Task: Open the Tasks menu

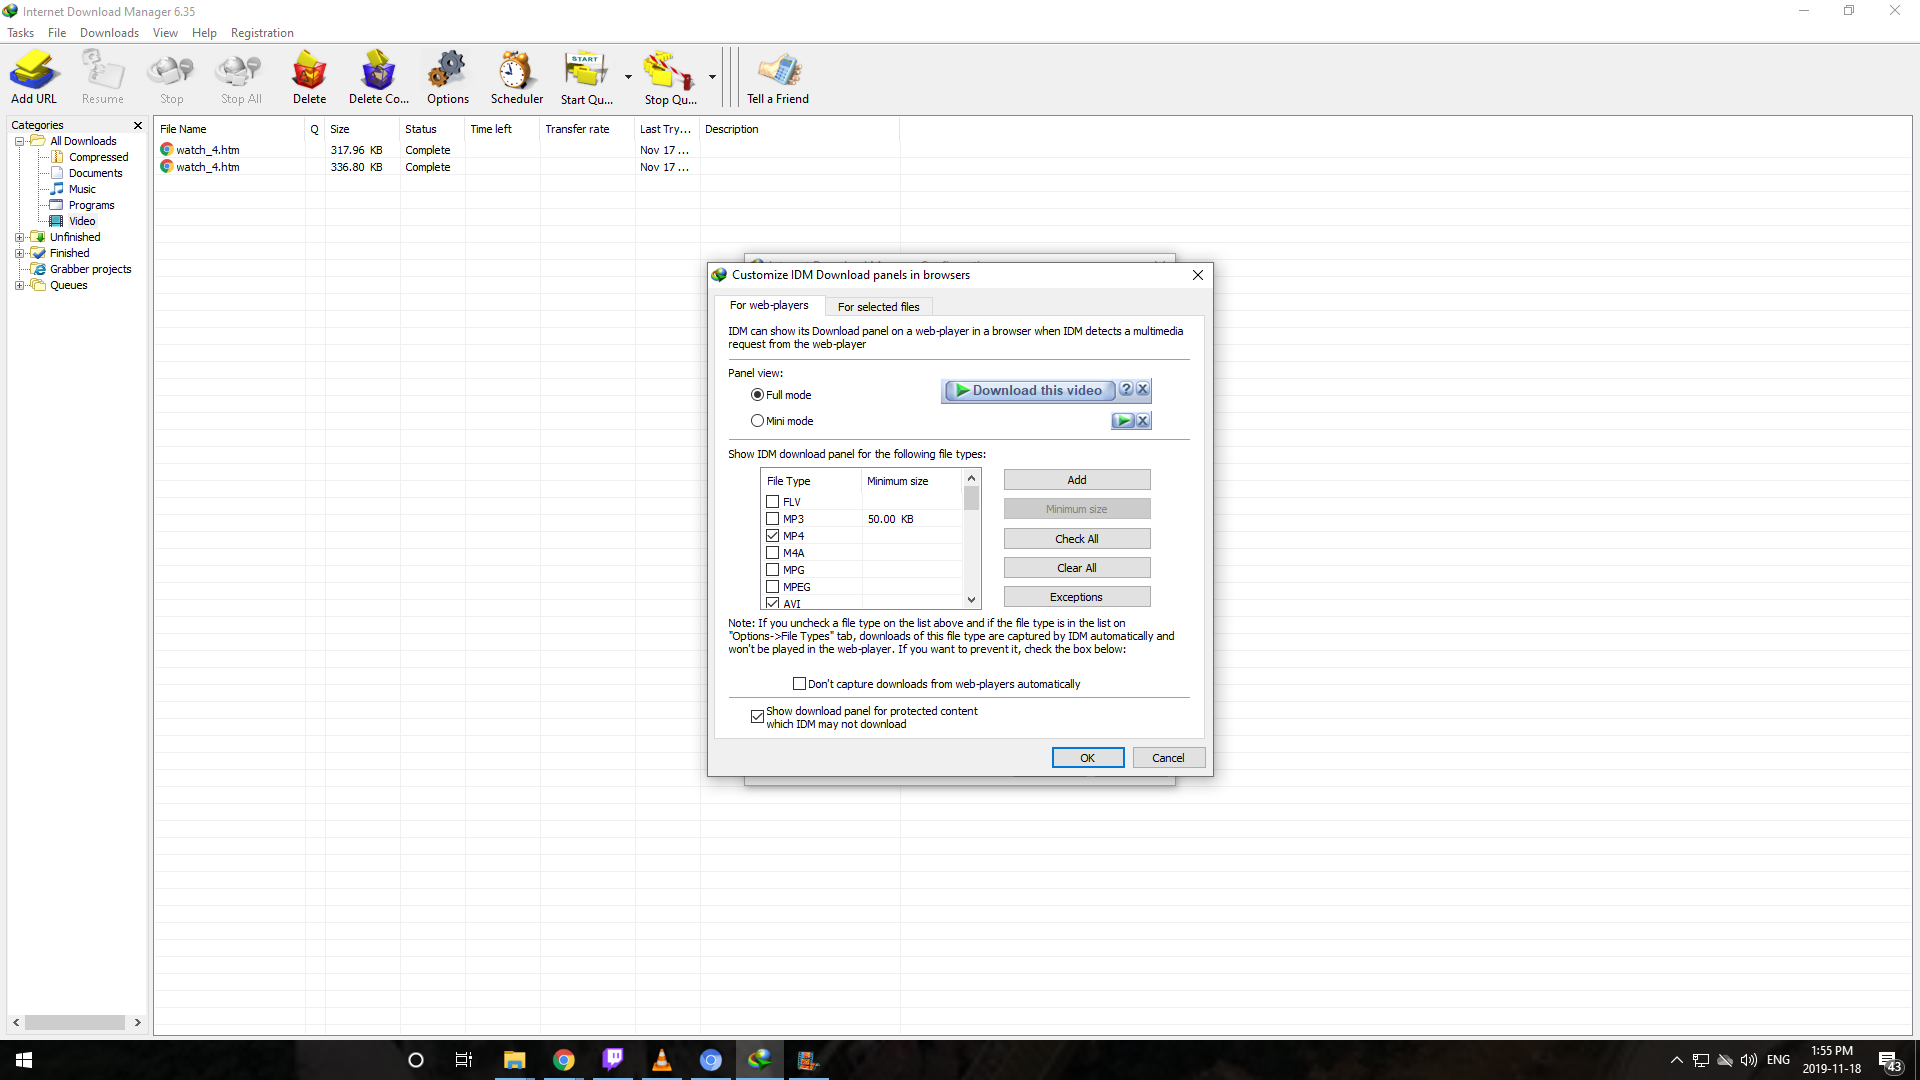Action: (x=20, y=33)
